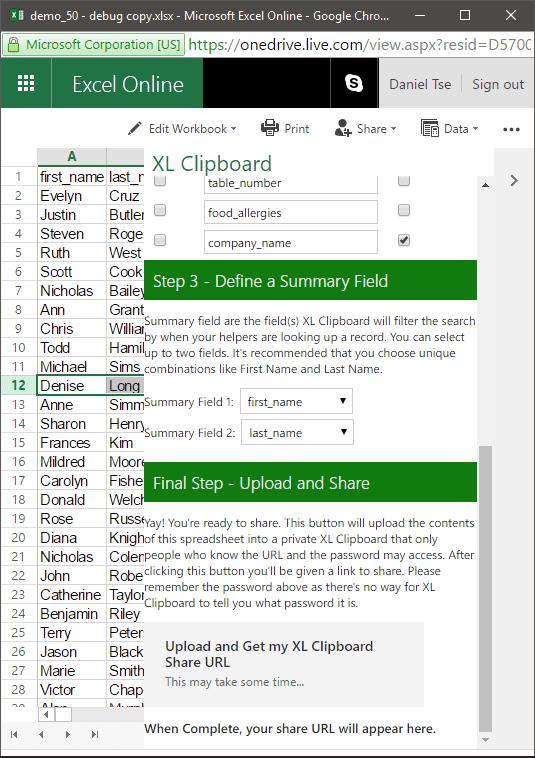Click the secure site padlock icon
Image resolution: width=535 pixels, height=758 pixels.
coord(14,45)
